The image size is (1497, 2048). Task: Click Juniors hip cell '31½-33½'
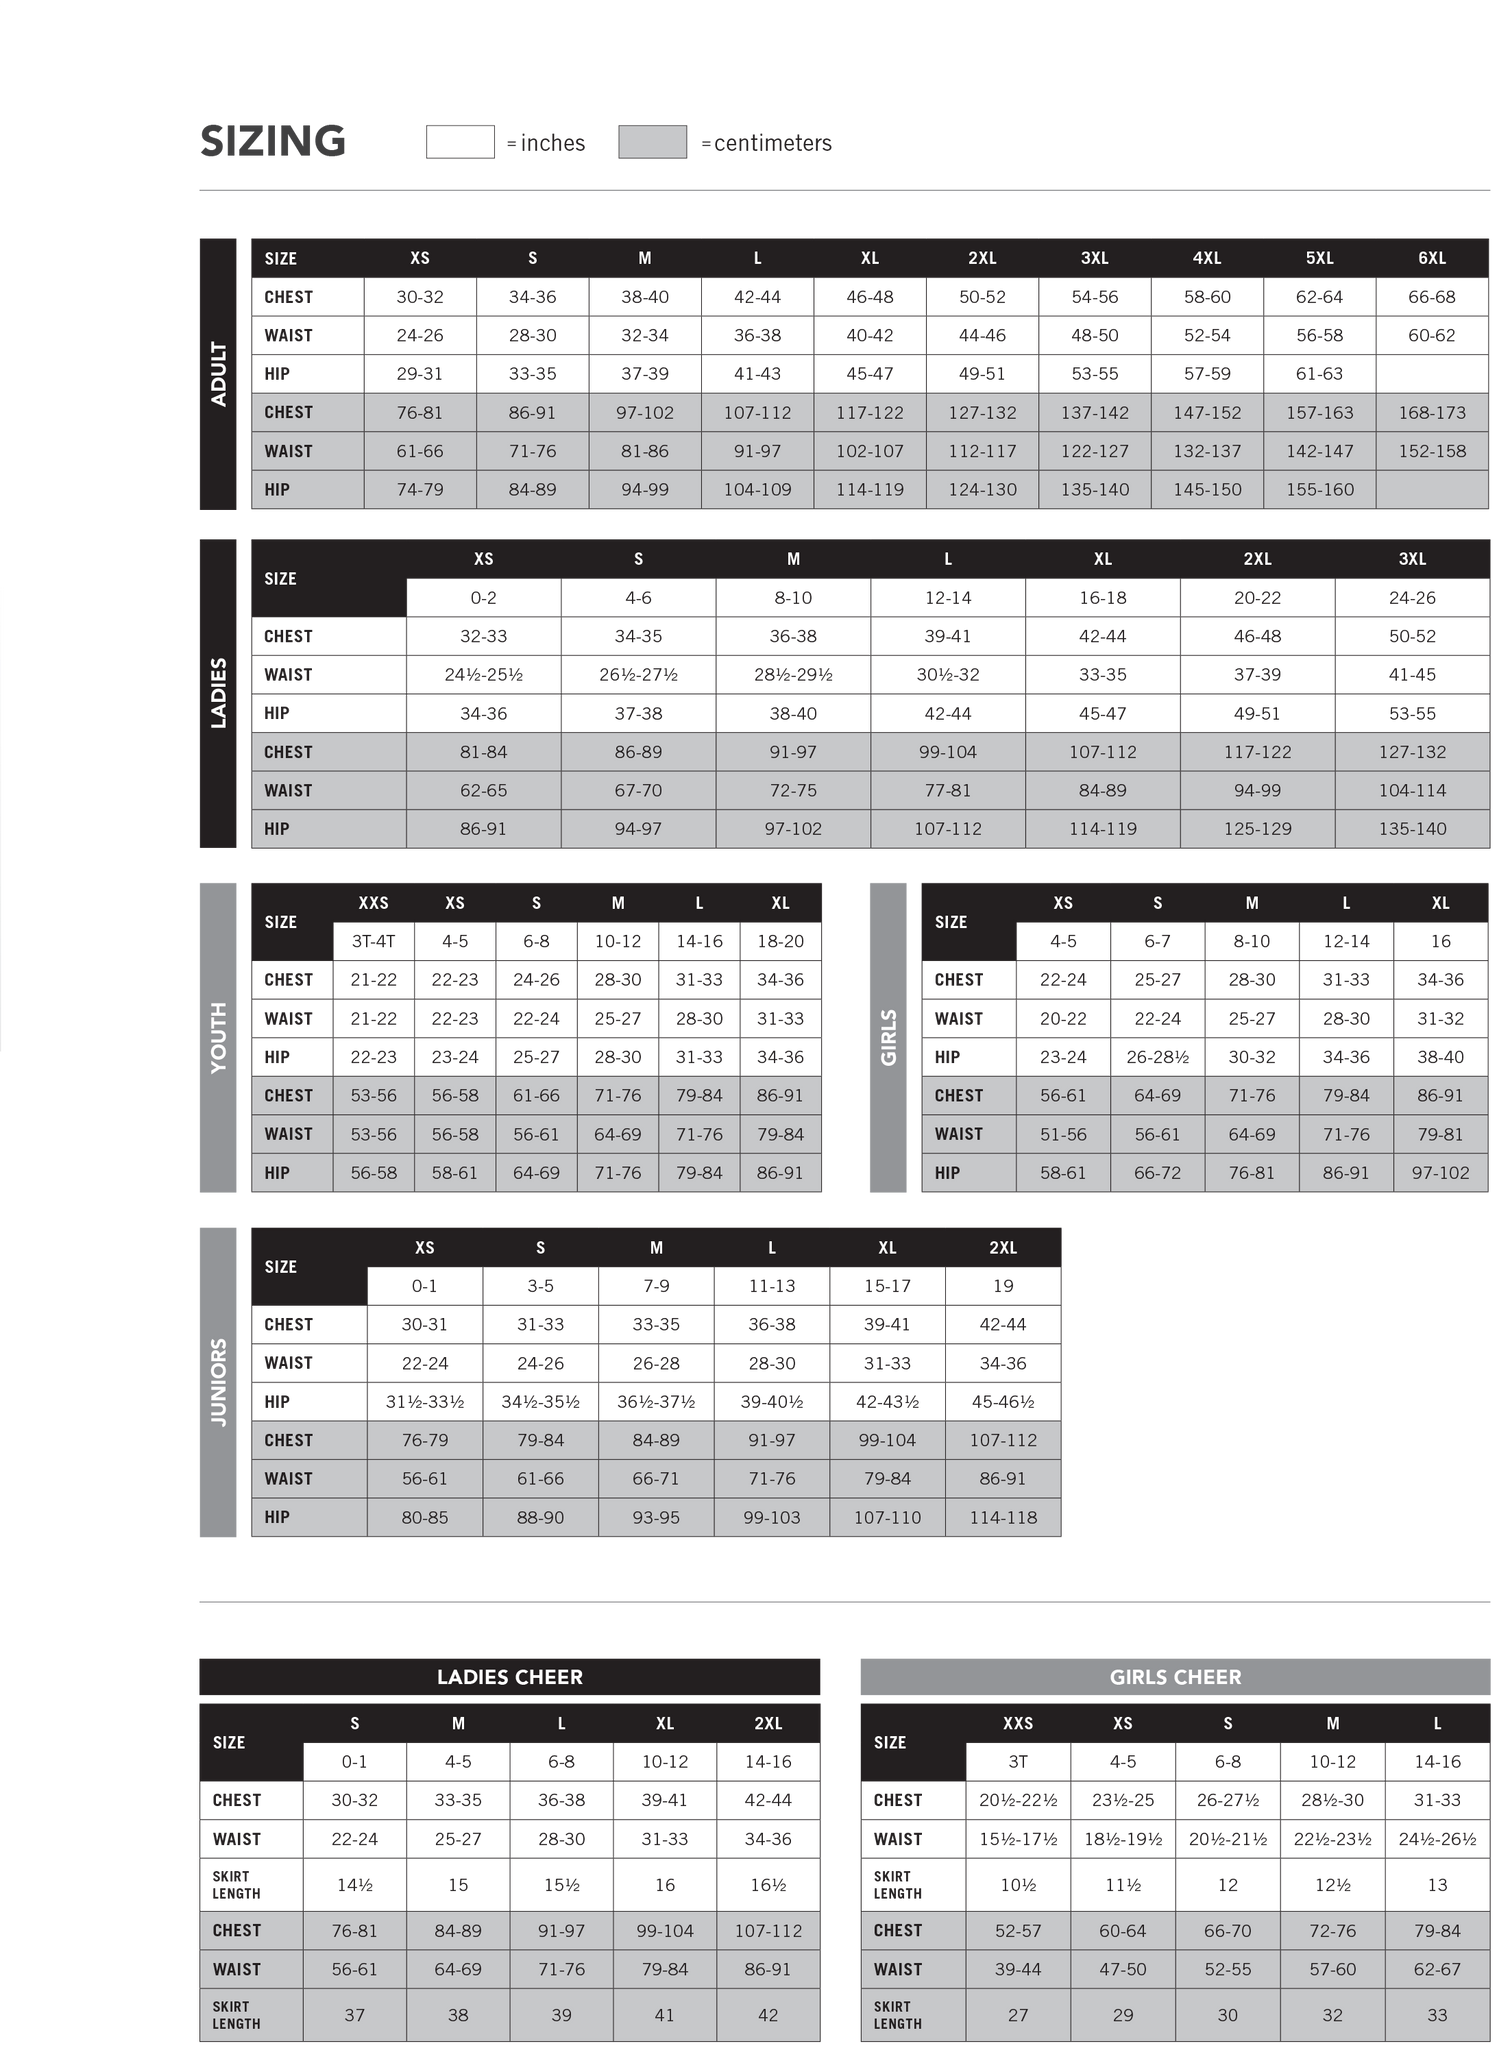[x=425, y=1402]
